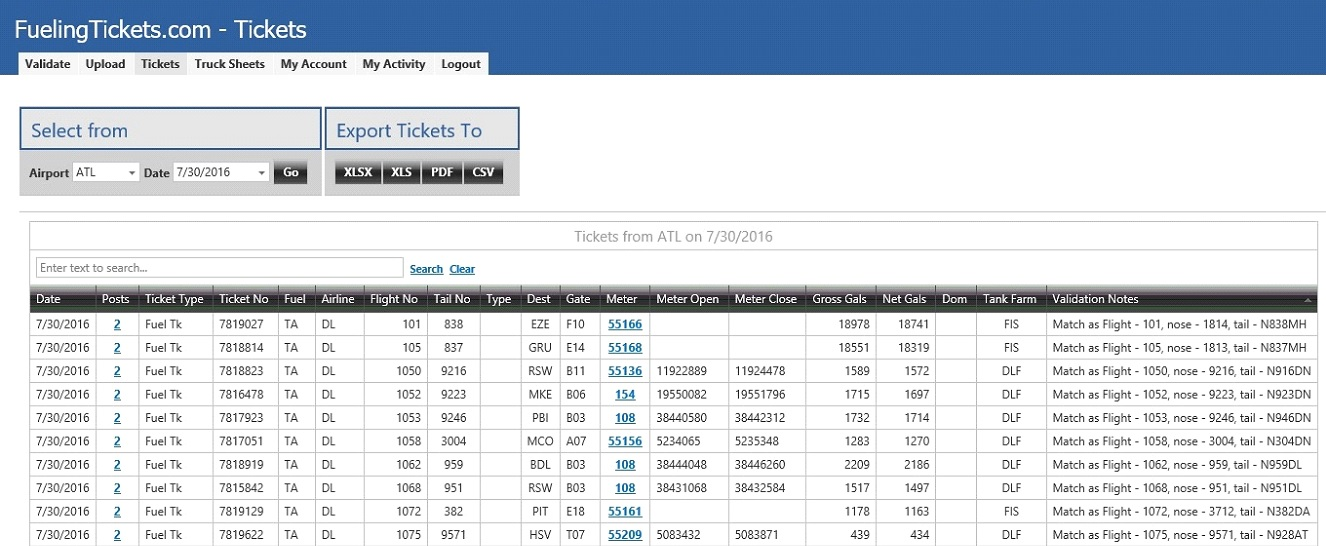Export tickets as PDF
1326x546 pixels.
tap(442, 172)
